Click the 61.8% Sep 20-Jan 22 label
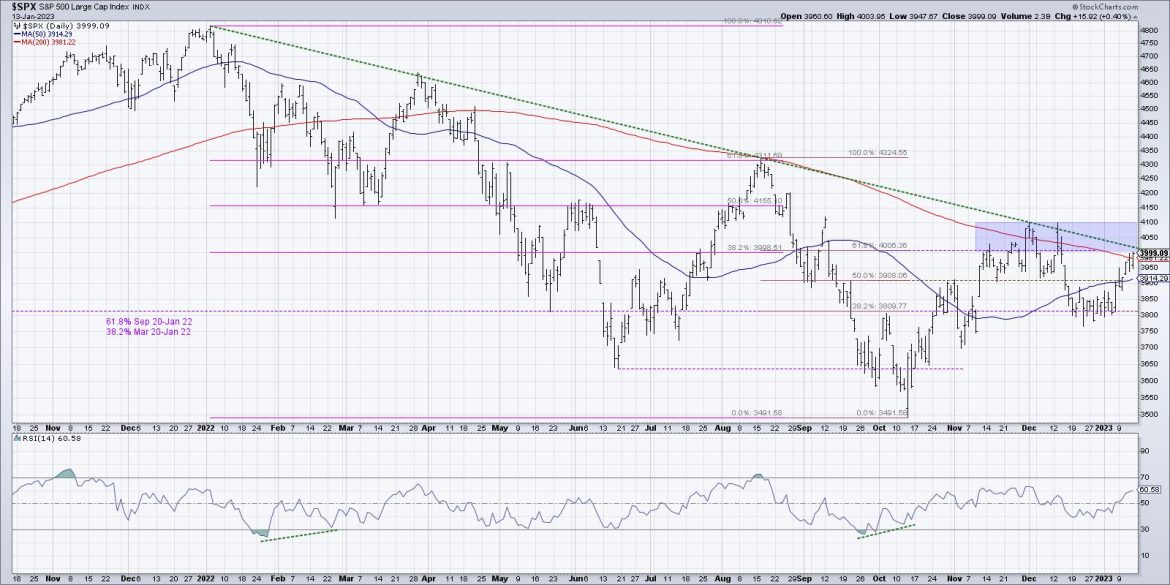 [148, 322]
